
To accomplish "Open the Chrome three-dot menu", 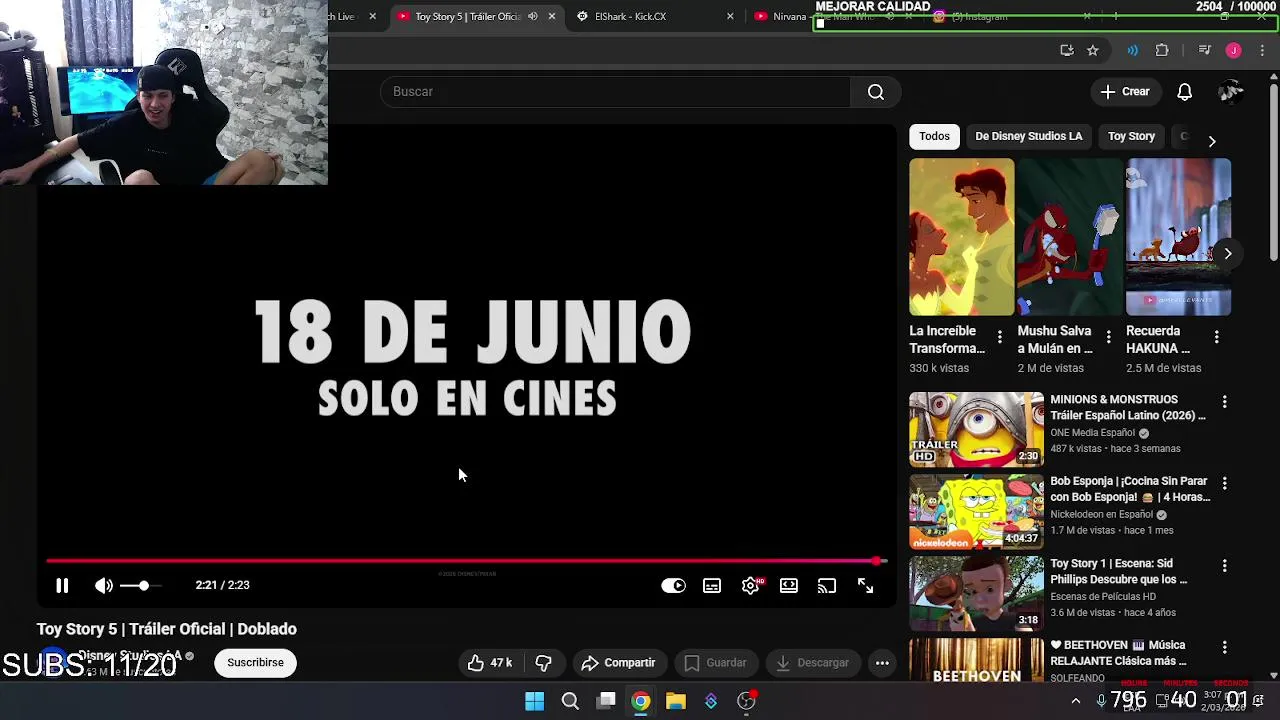I will click(x=1262, y=50).
